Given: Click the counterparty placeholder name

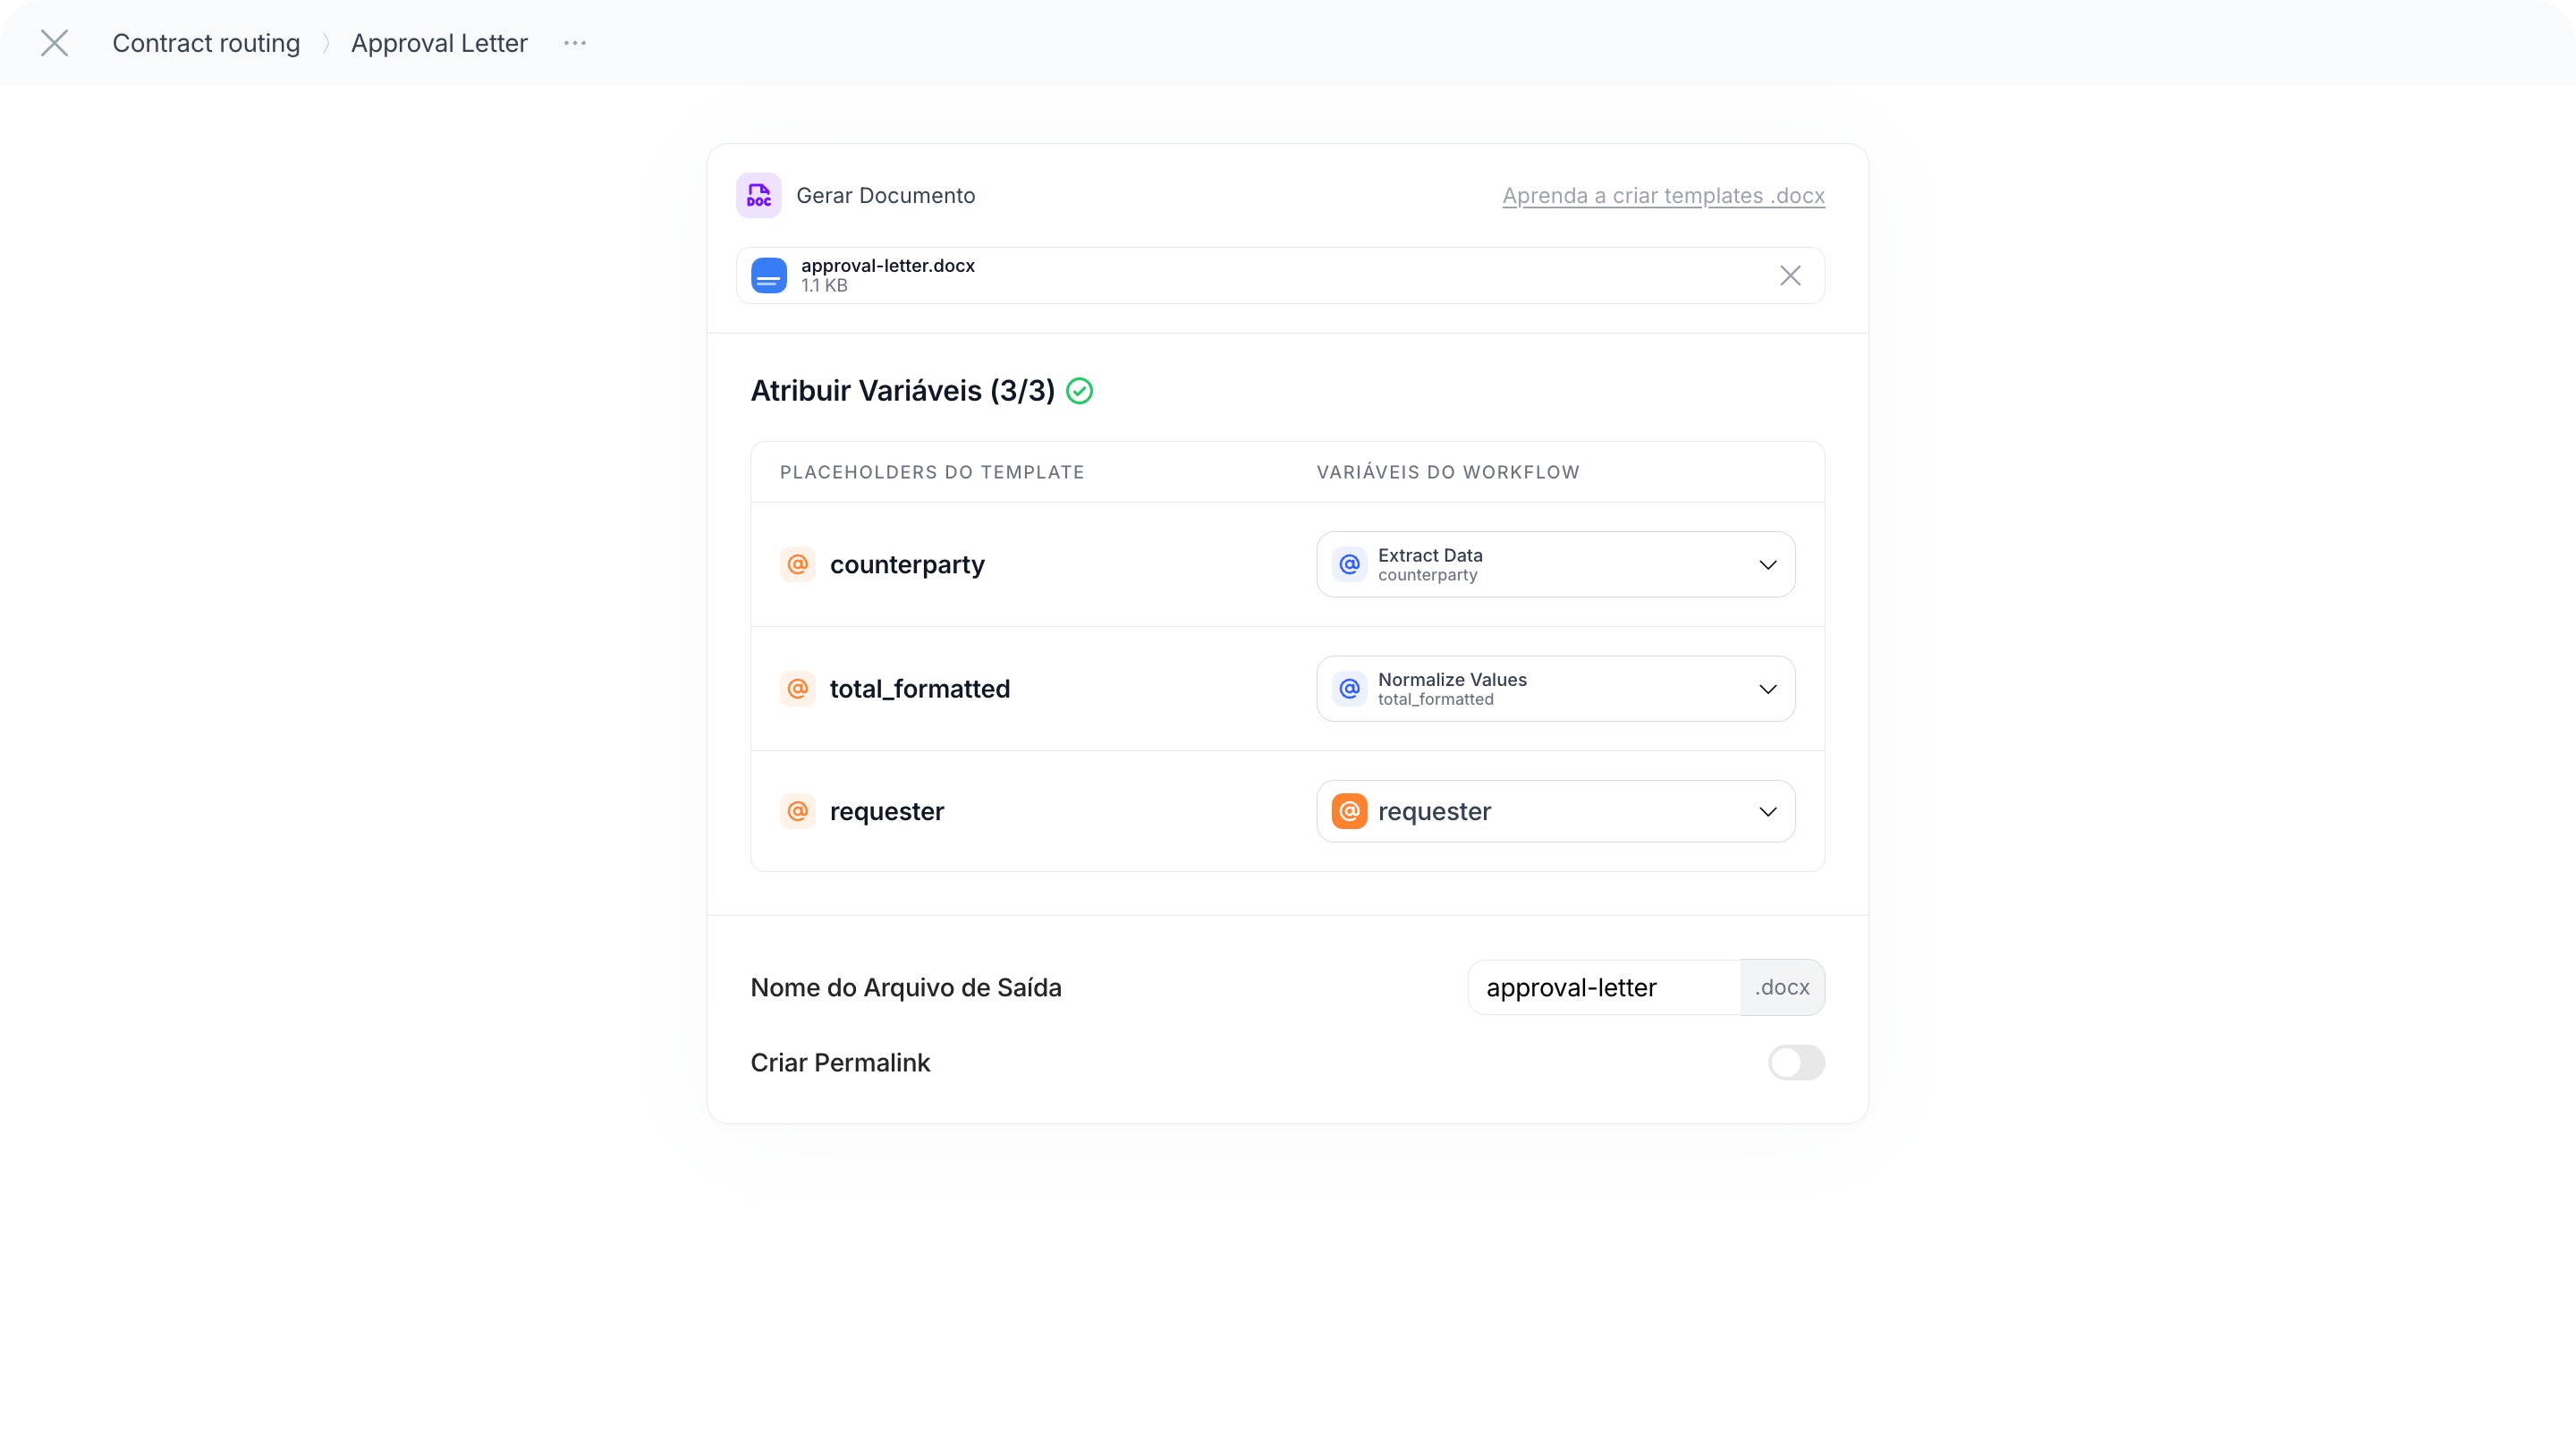Looking at the screenshot, I should (907, 564).
